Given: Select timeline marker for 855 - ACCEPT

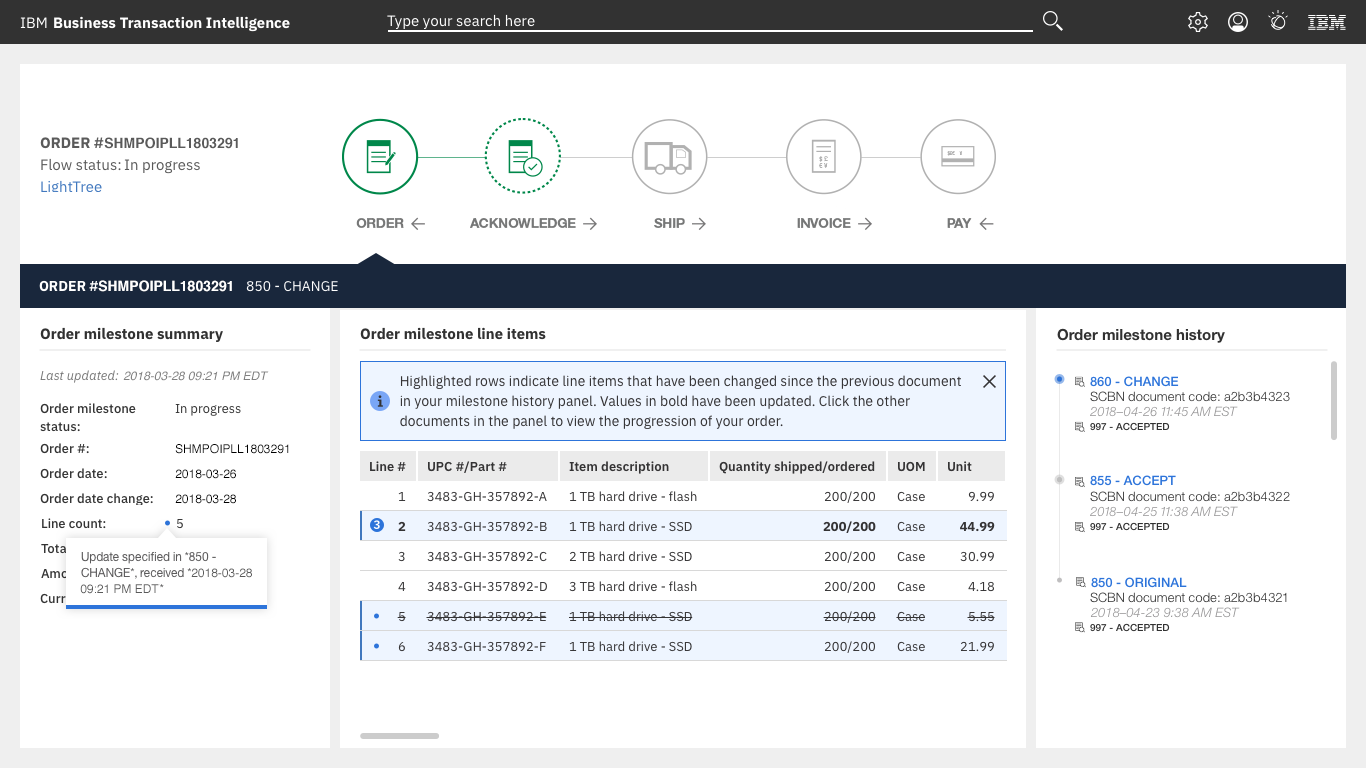Looking at the screenshot, I should click(1059, 480).
